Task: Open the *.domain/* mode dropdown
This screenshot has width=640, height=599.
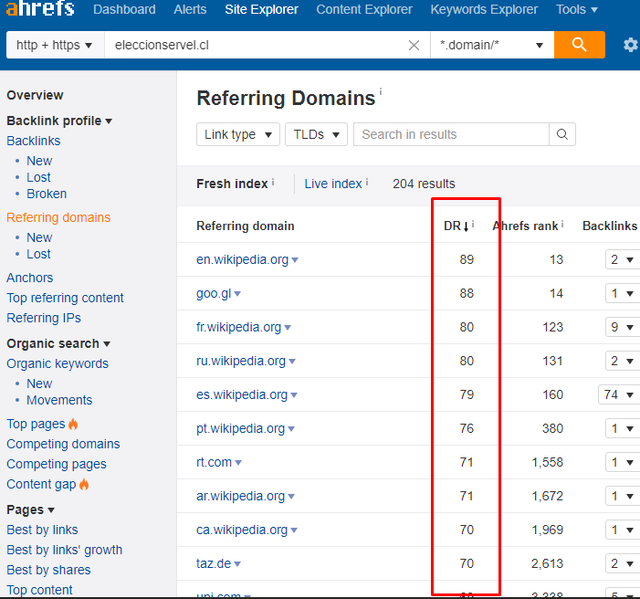Action: point(492,45)
